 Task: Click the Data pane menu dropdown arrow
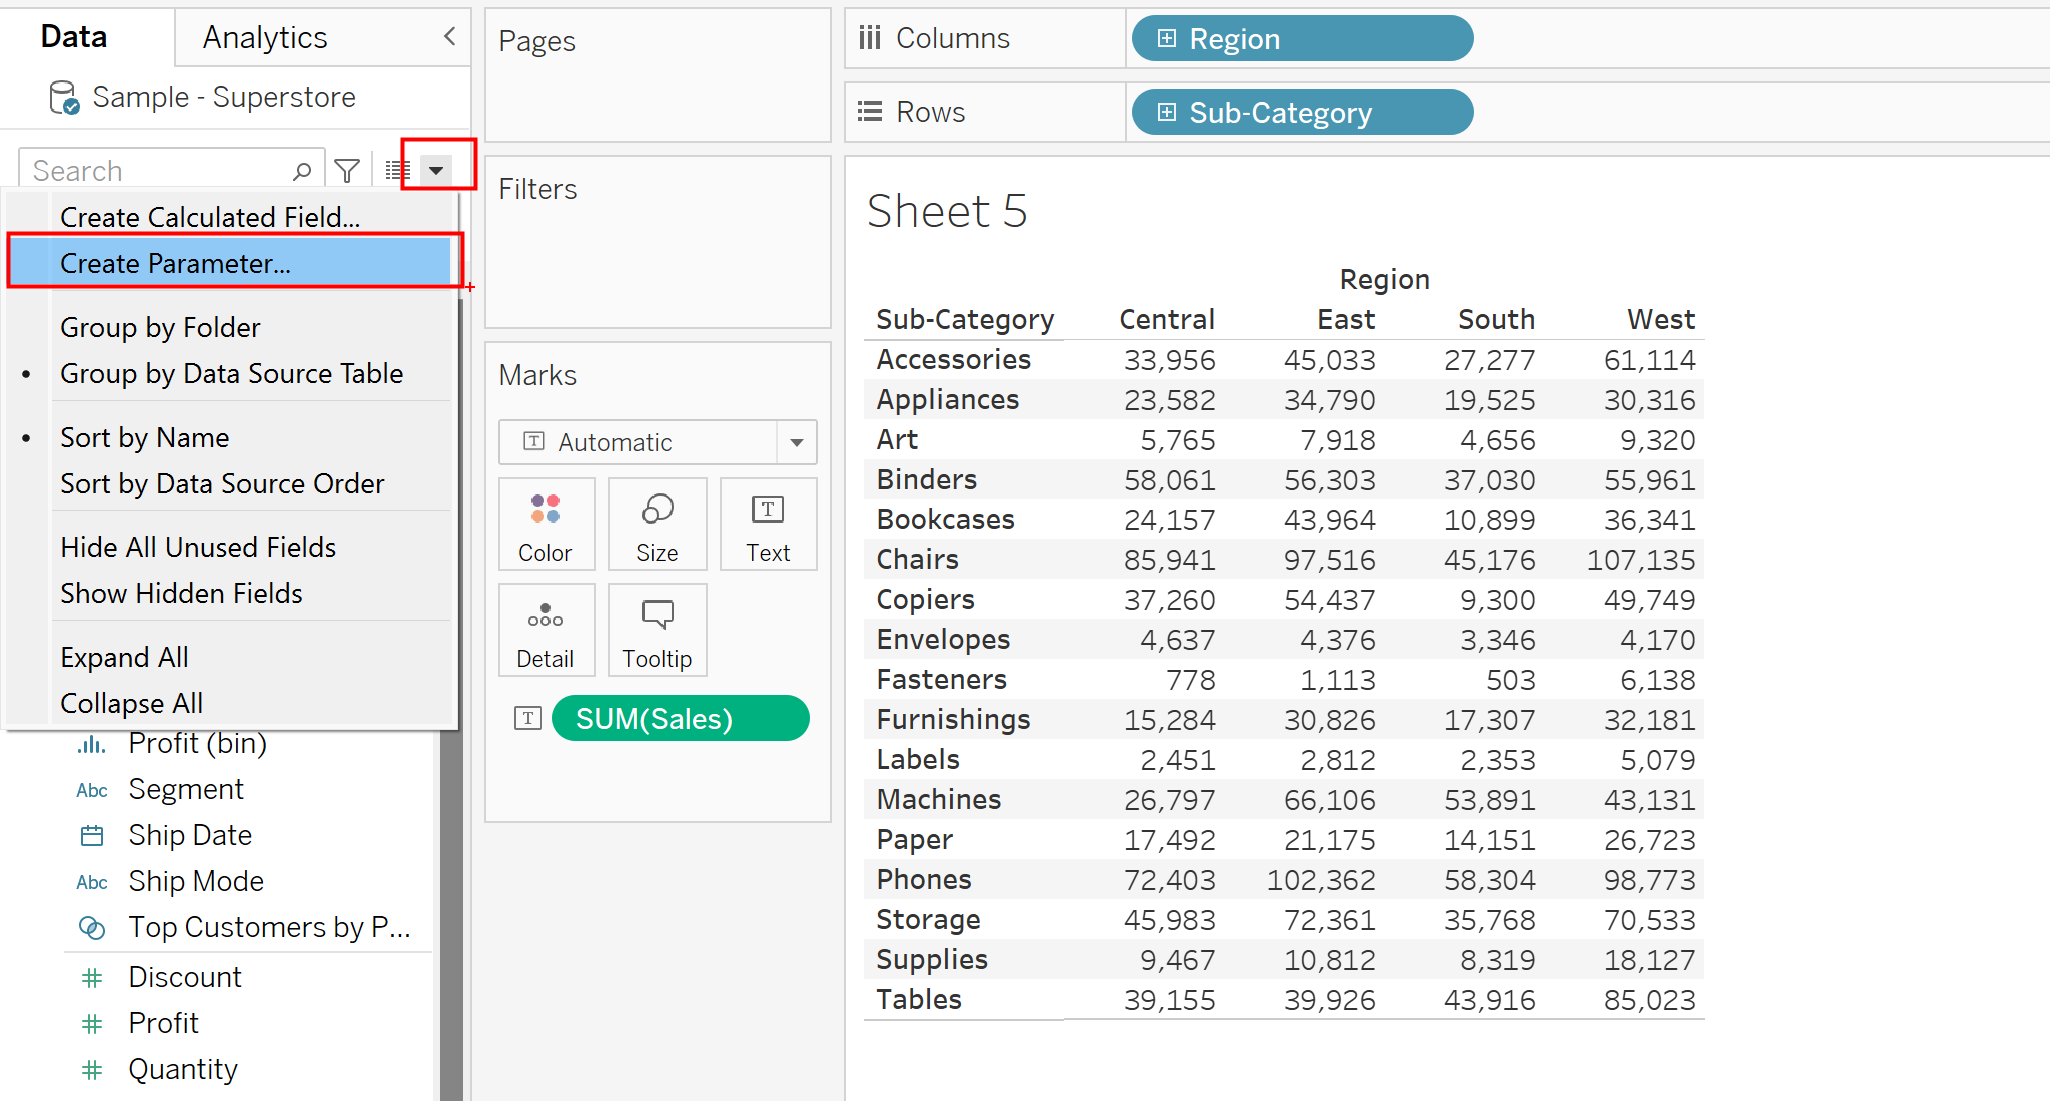436,171
